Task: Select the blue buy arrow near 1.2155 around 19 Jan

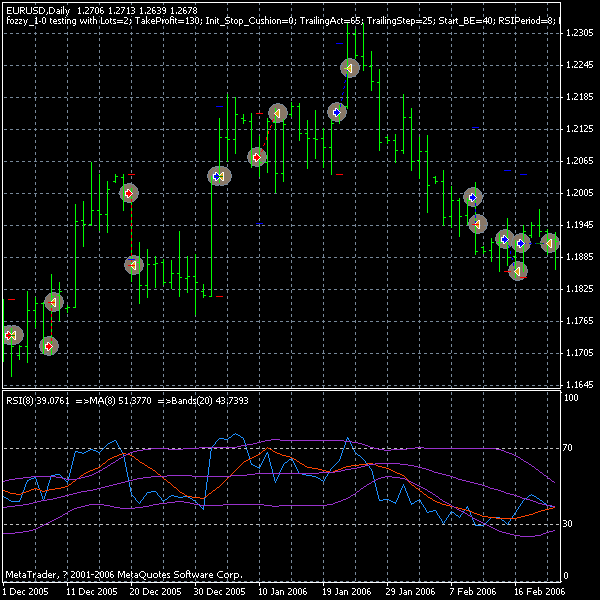Action: click(337, 112)
